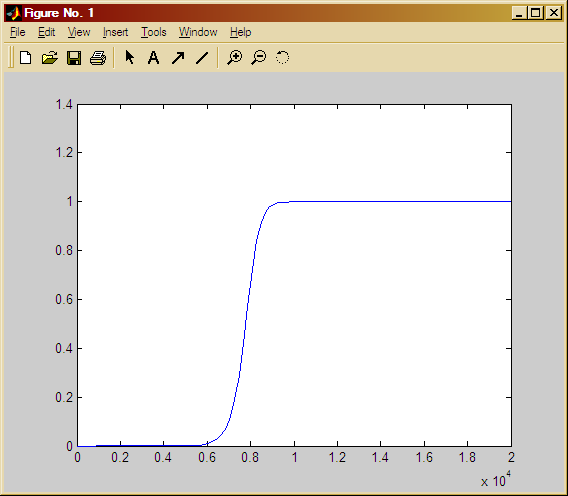The image size is (568, 496).
Task: Enable the Zoom Out magnifier
Action: click(x=259, y=58)
